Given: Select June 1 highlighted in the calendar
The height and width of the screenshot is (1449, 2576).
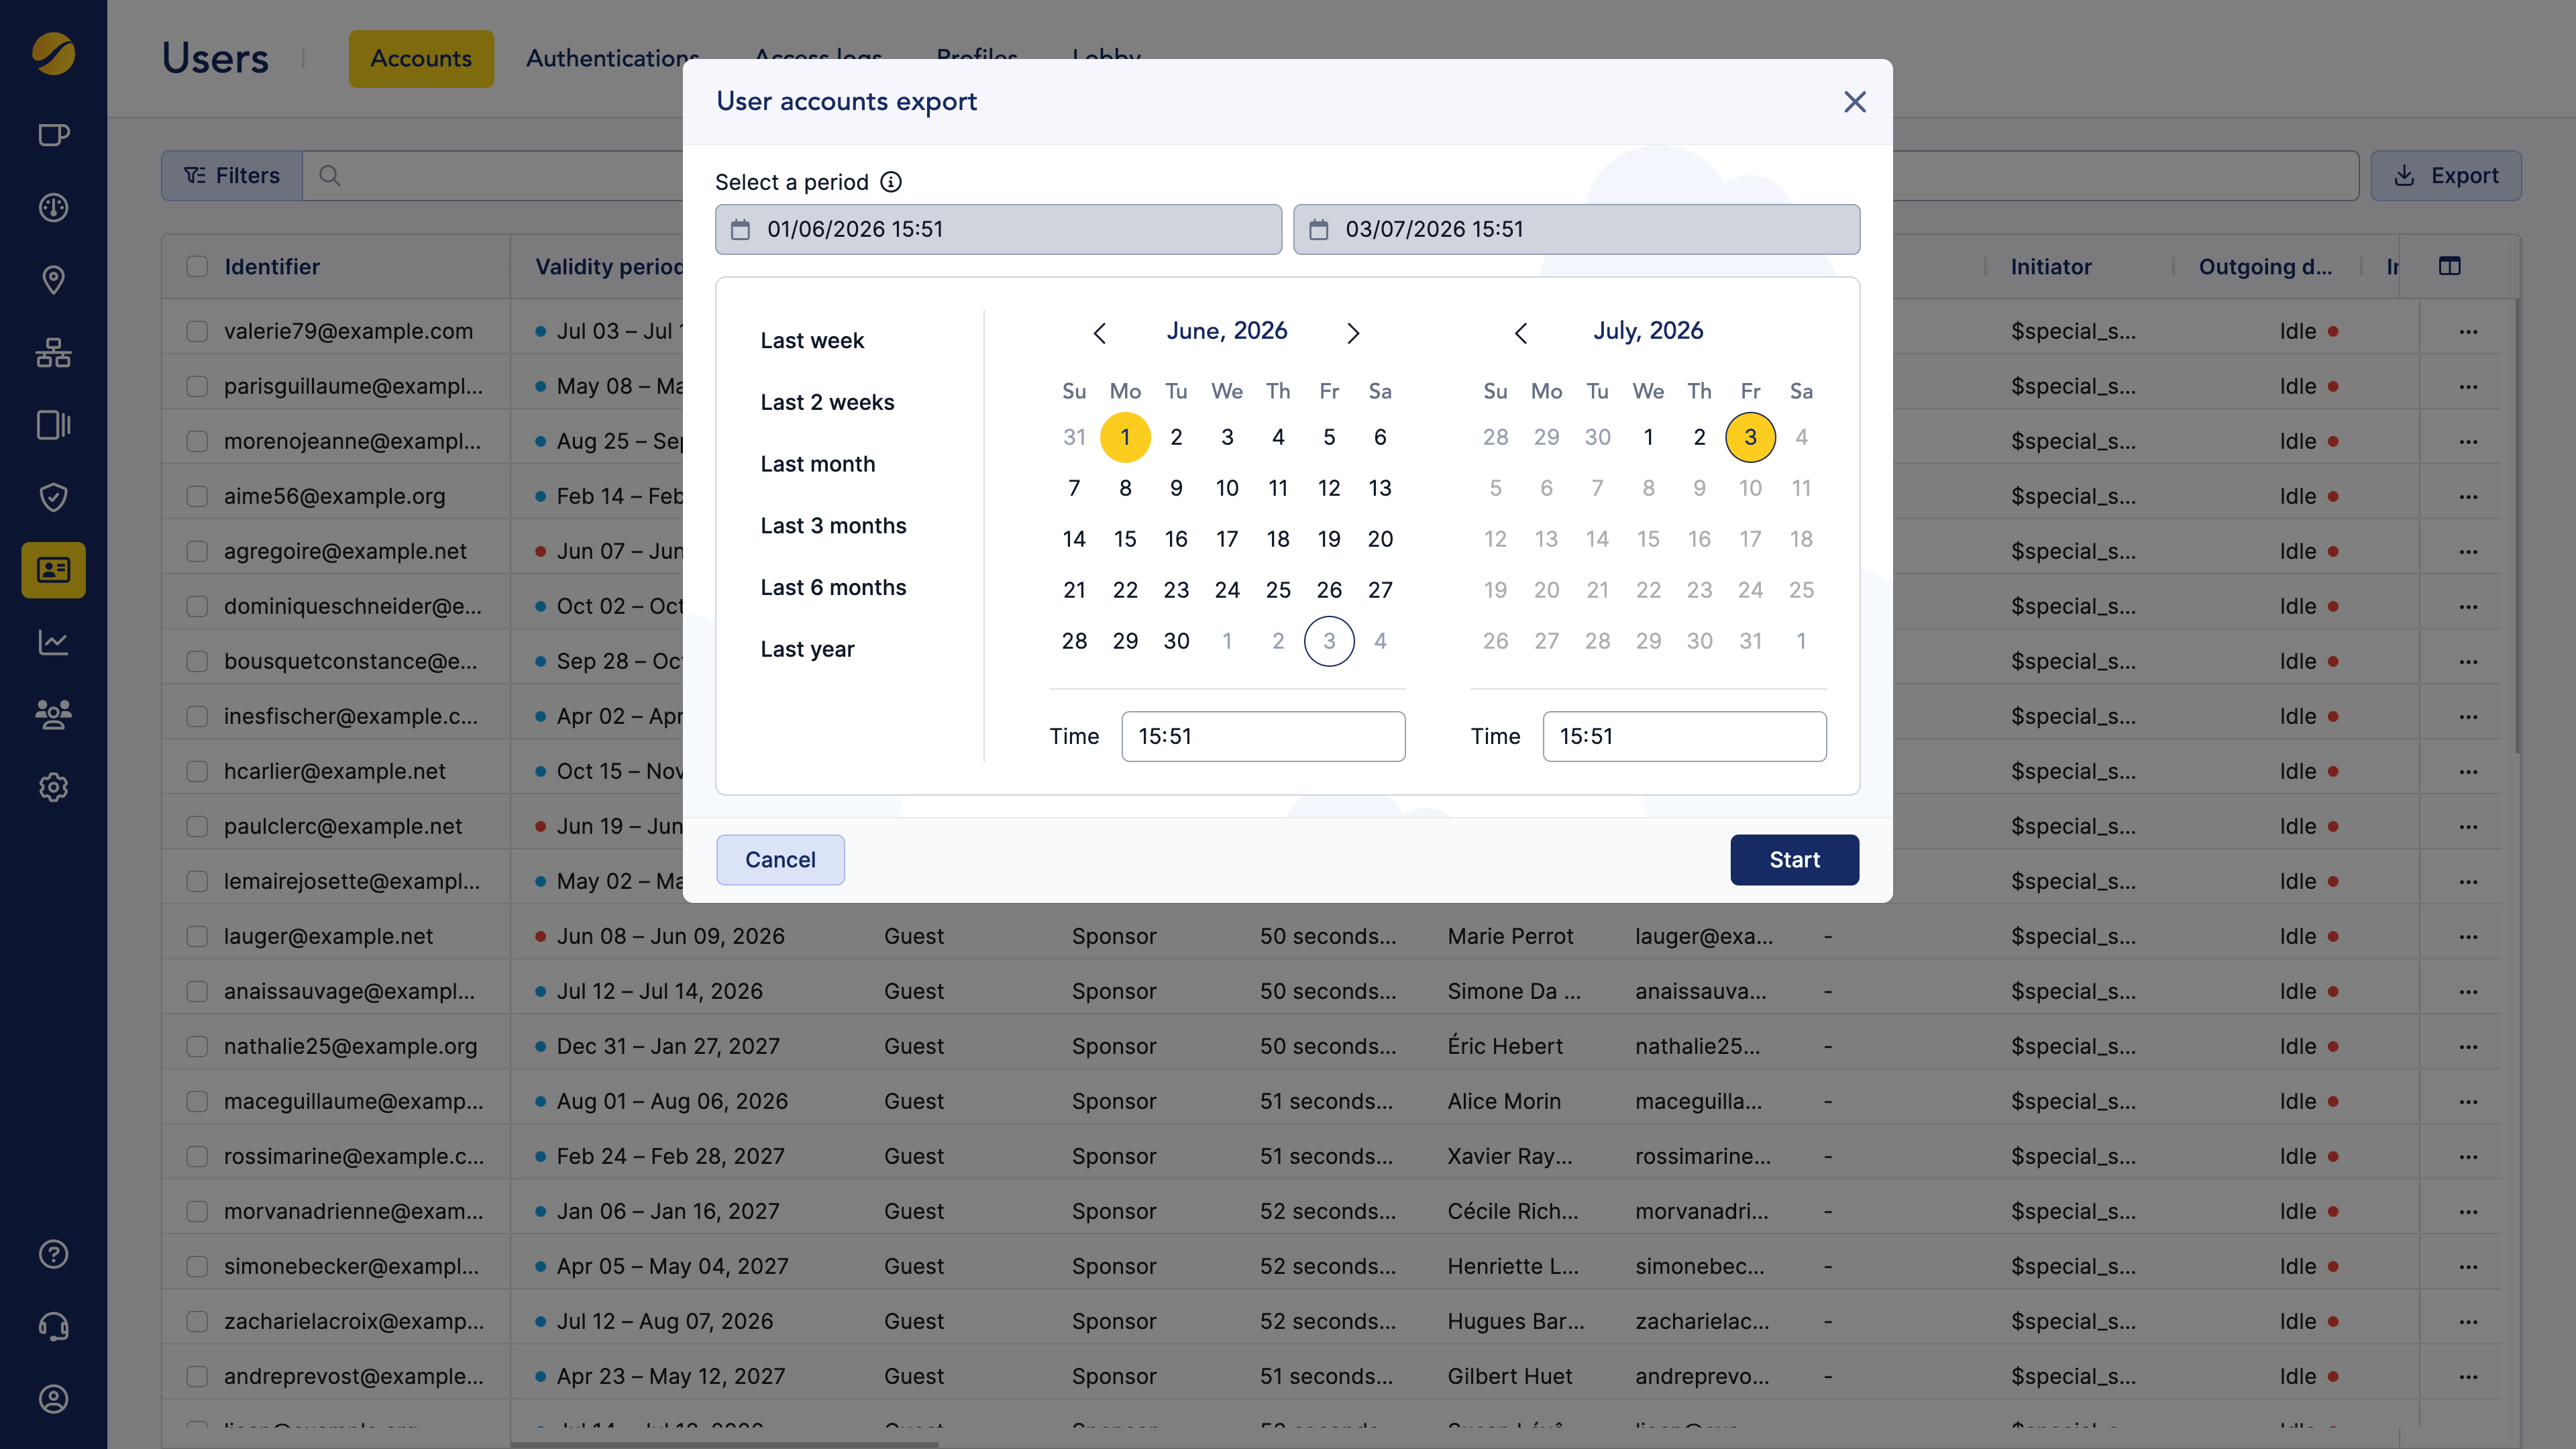Looking at the screenshot, I should (1125, 437).
